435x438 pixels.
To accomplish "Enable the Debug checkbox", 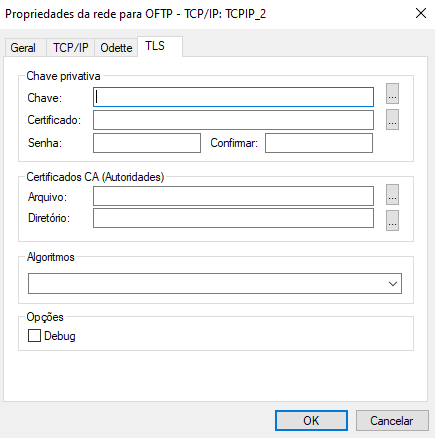I will [34, 336].
